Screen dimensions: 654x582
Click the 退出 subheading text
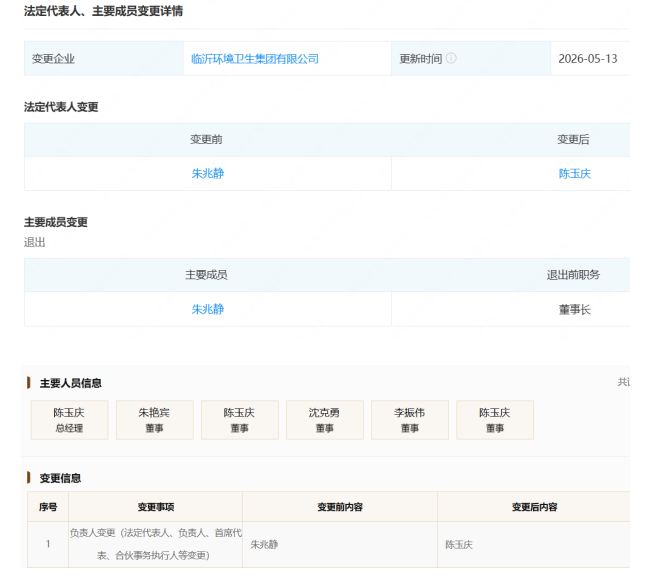click(35, 242)
